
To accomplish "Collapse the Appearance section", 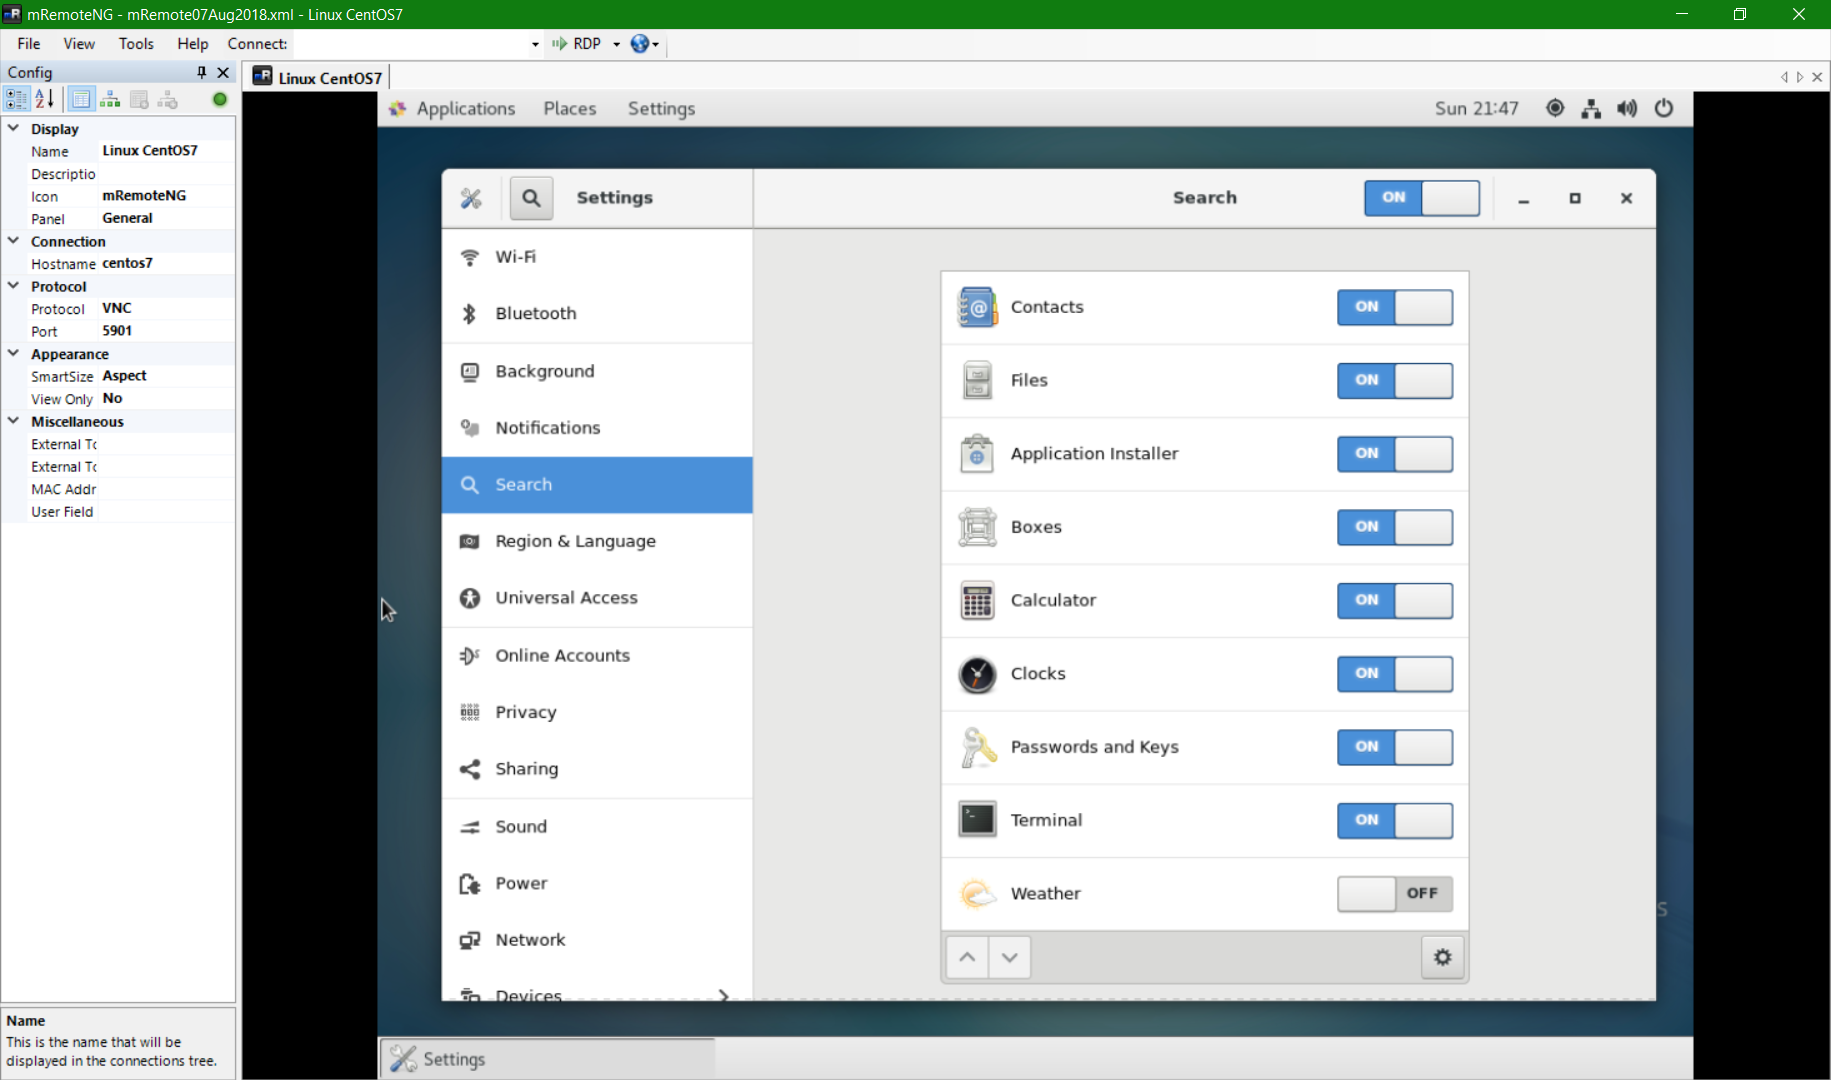I will click(14, 354).
